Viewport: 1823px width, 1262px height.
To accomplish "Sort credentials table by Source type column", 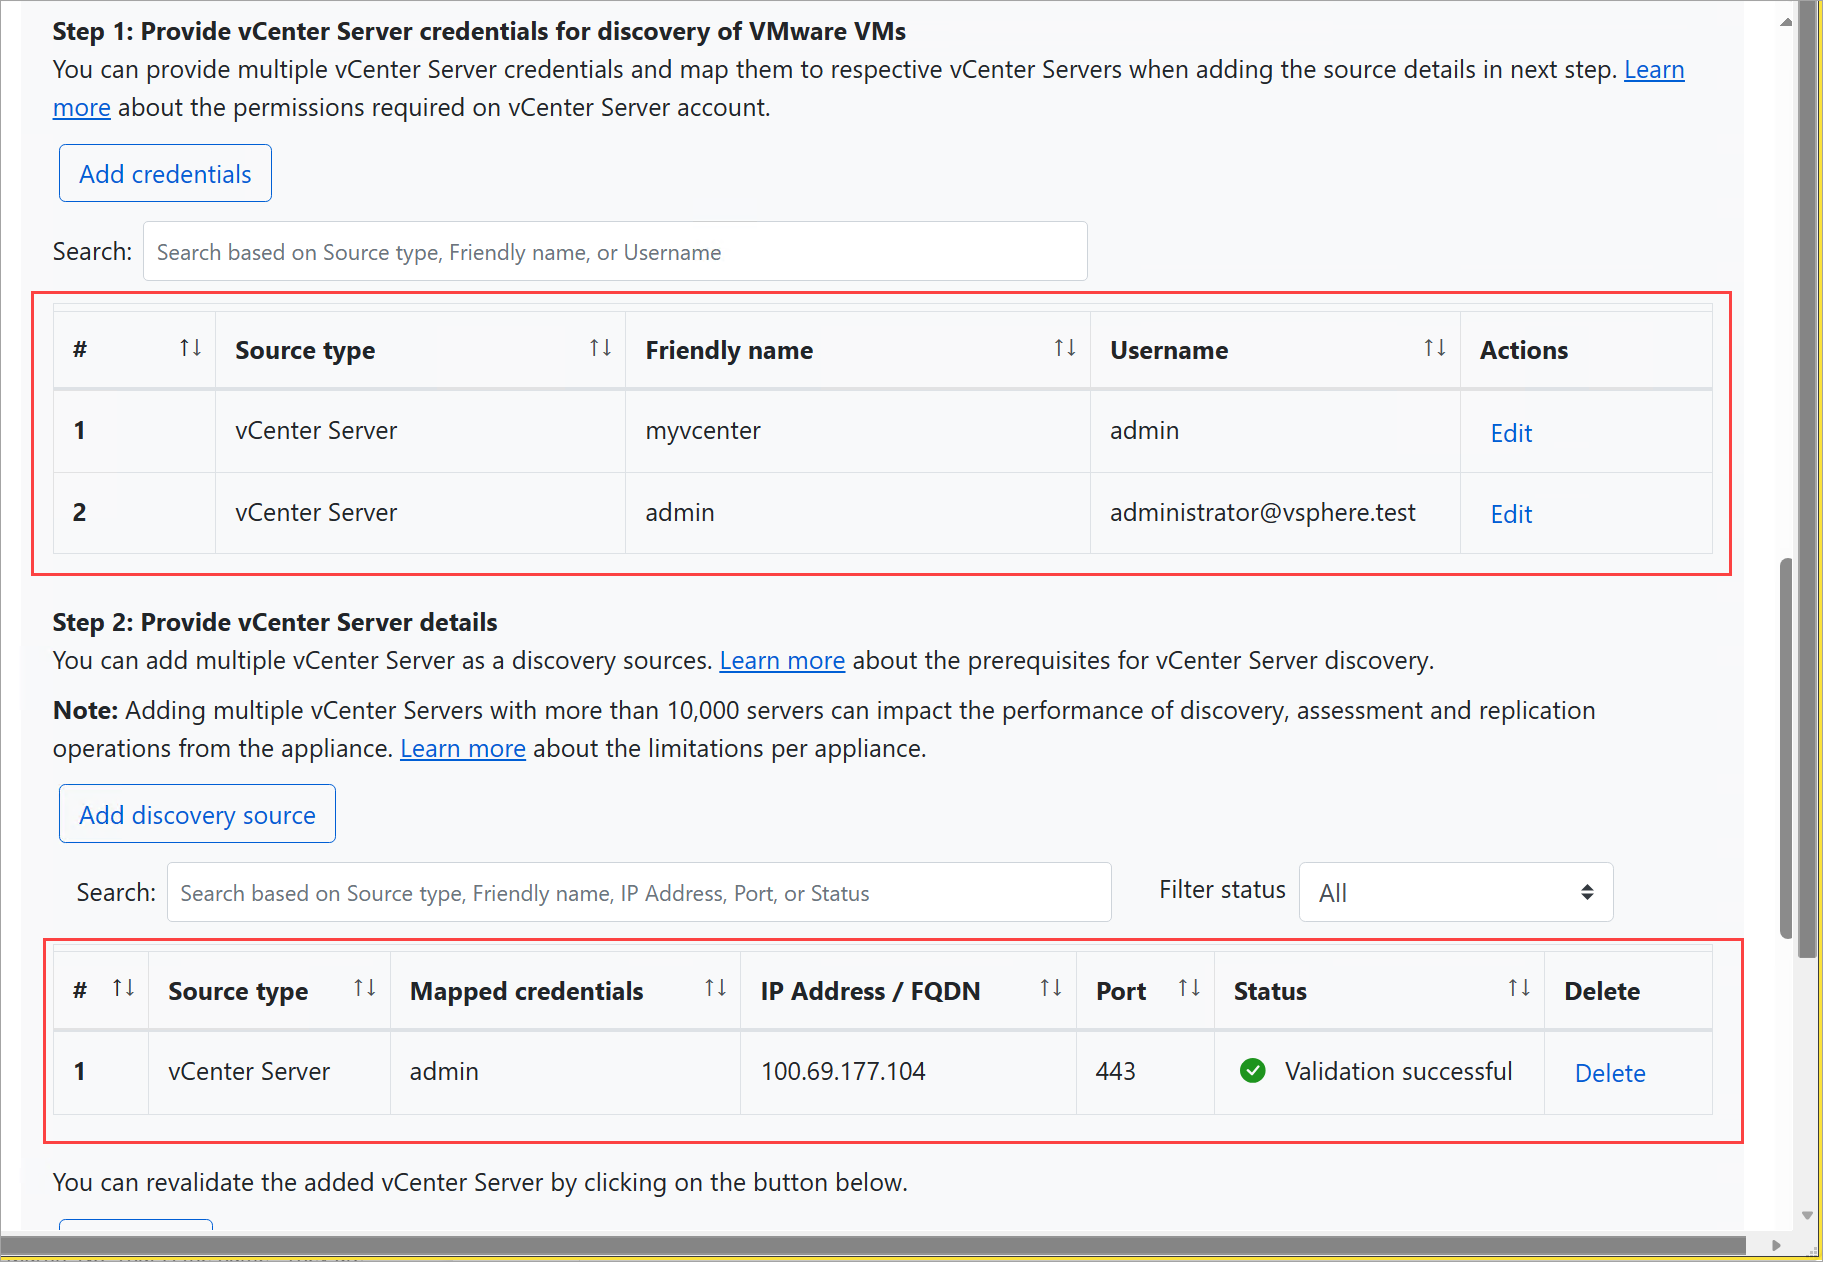I will click(600, 348).
